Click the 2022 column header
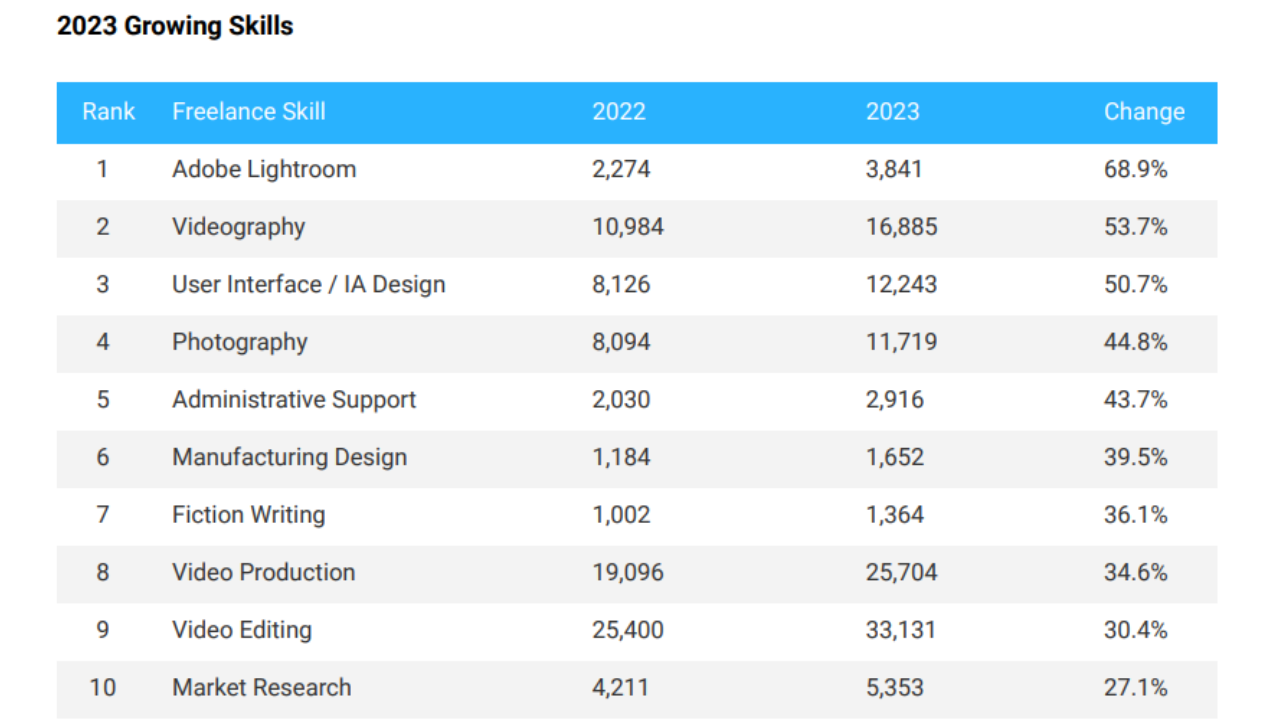The width and height of the screenshot is (1280, 720). tap(619, 112)
